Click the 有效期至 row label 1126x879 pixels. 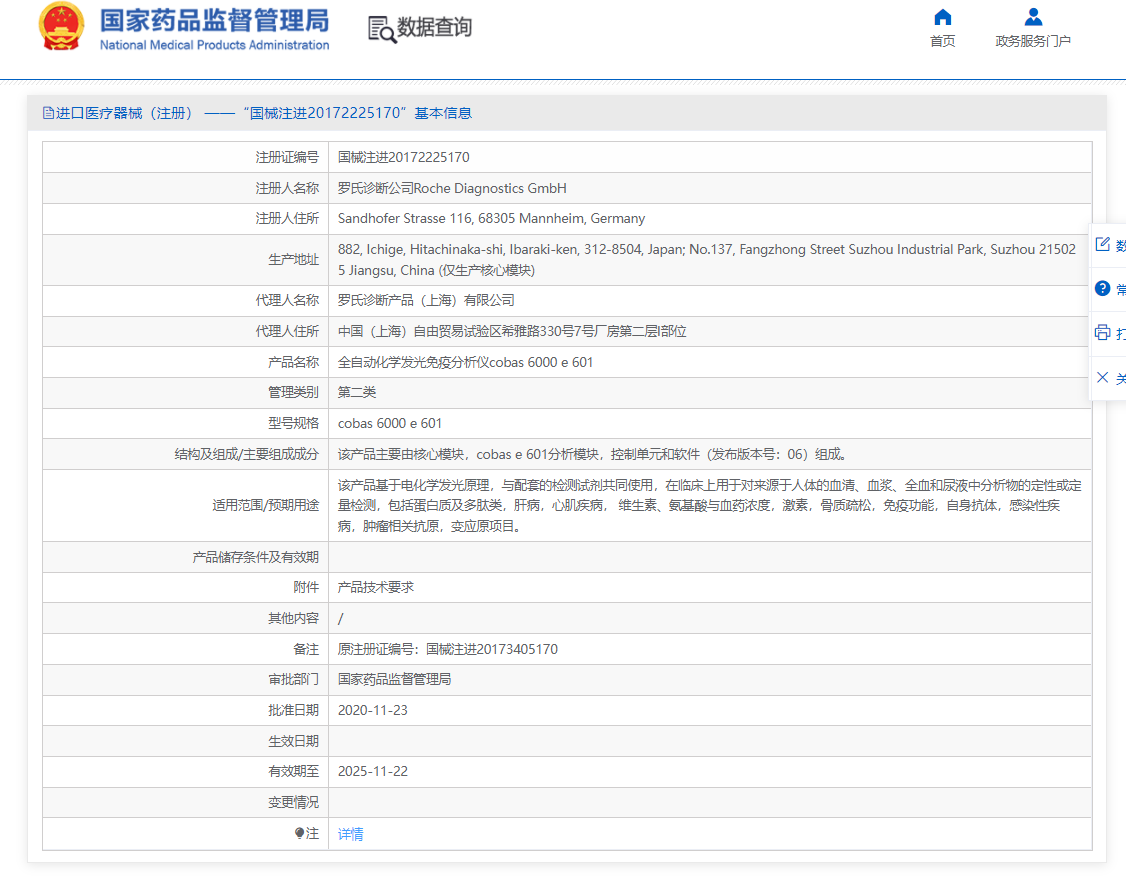pyautogui.click(x=294, y=771)
